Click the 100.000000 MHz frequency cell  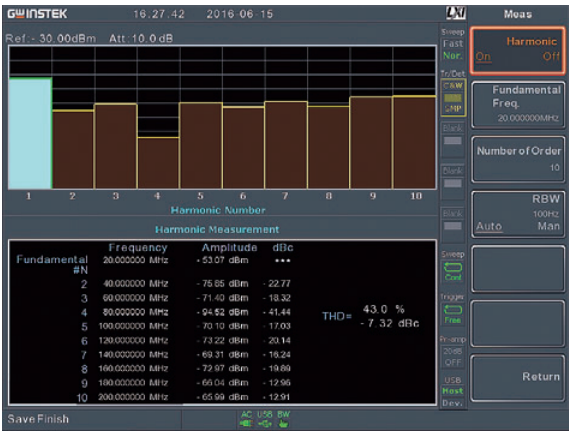133,326
